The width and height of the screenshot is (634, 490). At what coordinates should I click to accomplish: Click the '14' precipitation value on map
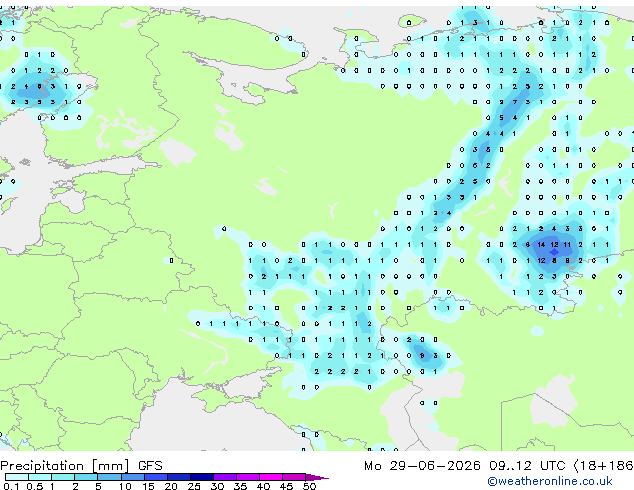[x=541, y=245]
